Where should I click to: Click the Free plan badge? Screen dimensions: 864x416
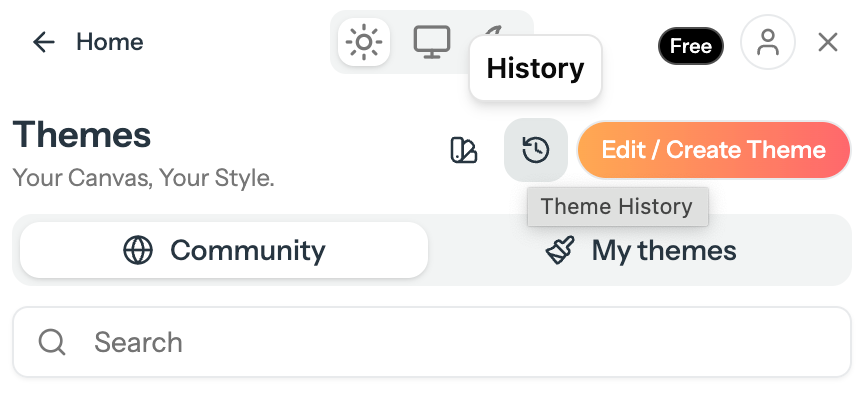click(691, 46)
